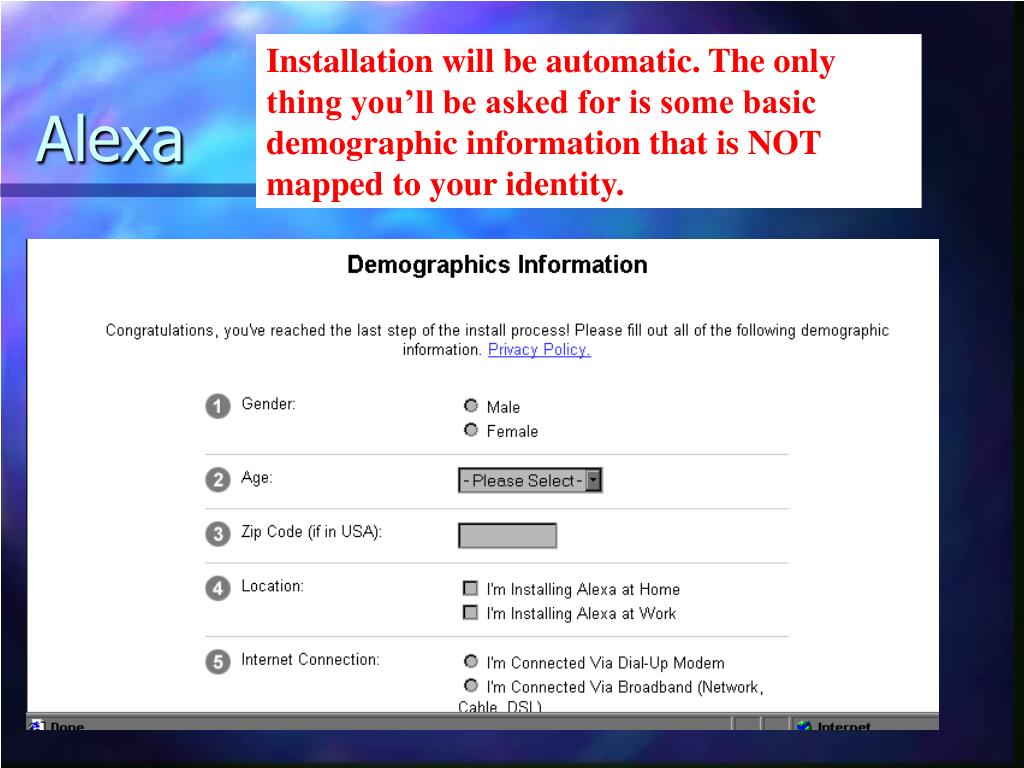Screen dimensions: 1024x768
Task: Click the 'Gender:' label
Action: (268, 404)
